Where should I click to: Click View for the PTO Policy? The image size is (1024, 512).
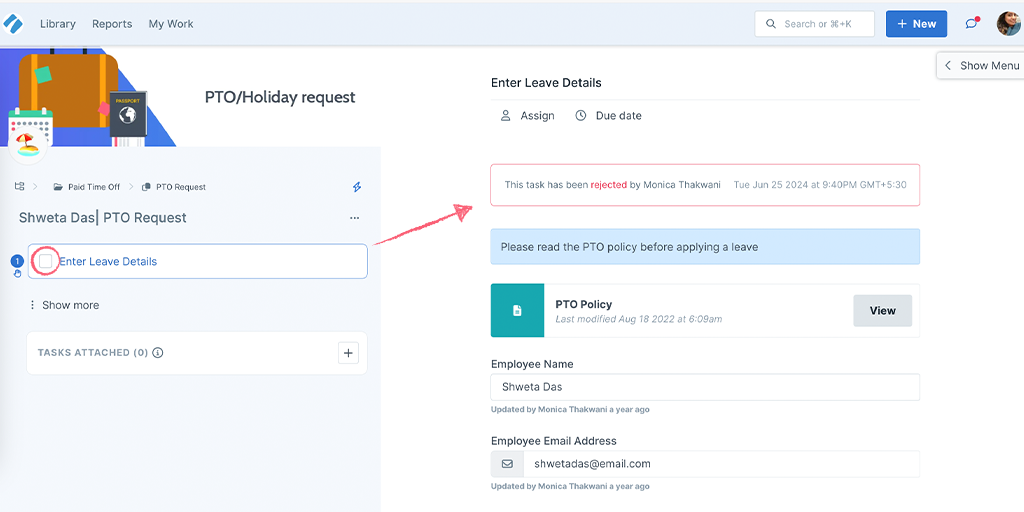point(882,311)
